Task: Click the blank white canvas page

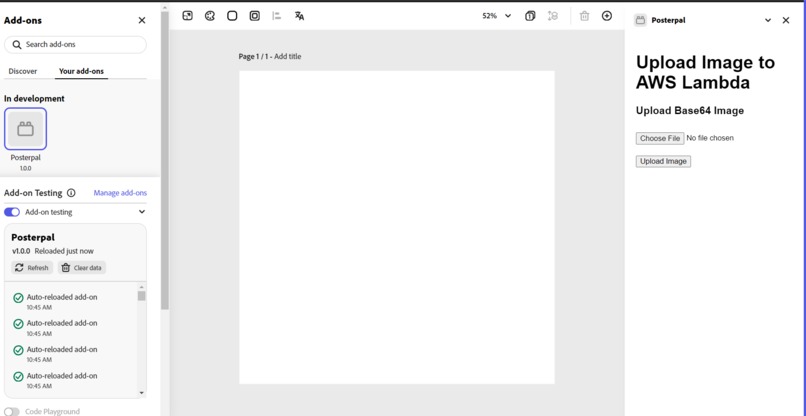Action: (397, 227)
